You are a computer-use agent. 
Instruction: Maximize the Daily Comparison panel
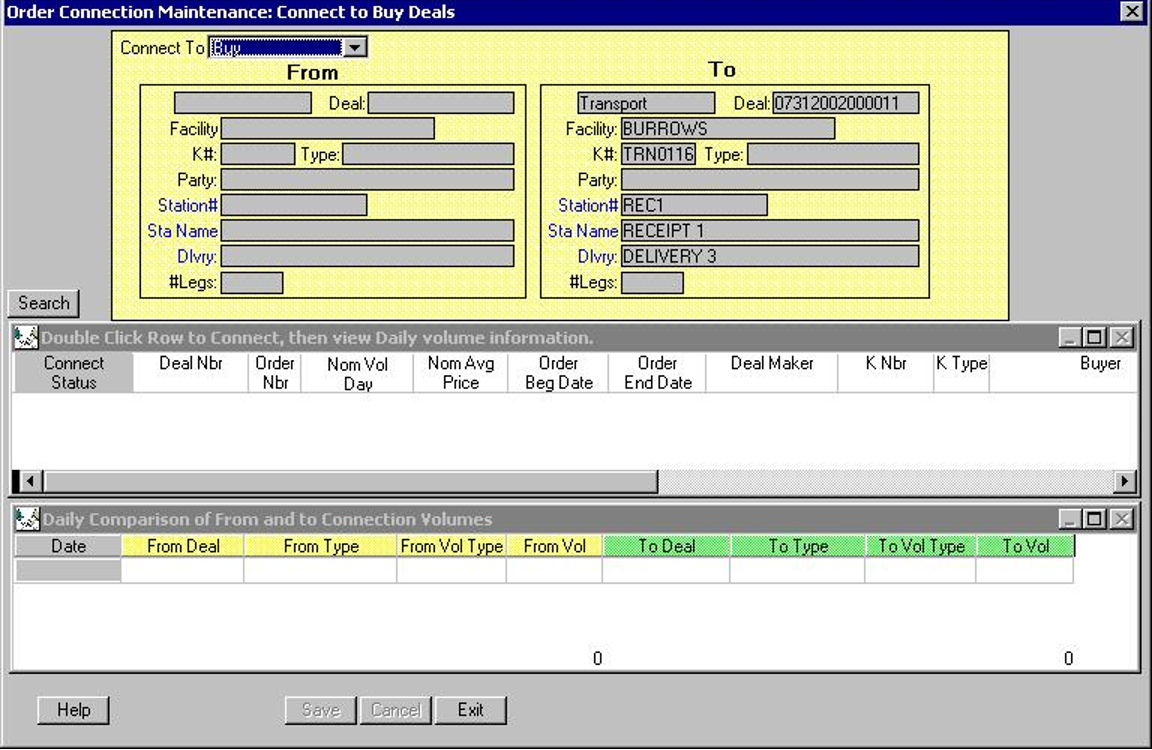[1096, 520]
